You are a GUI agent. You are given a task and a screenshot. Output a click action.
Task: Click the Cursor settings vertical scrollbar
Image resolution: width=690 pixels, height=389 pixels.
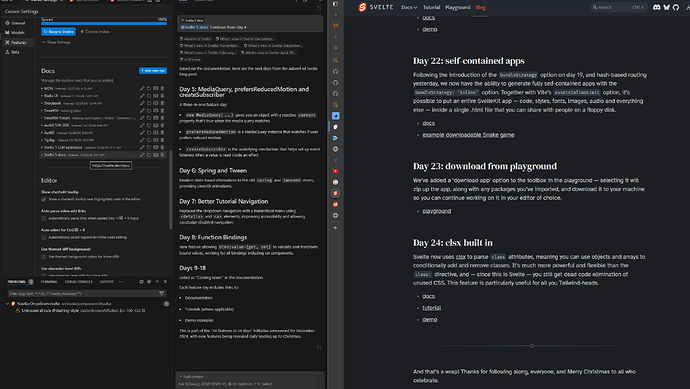click(170, 189)
